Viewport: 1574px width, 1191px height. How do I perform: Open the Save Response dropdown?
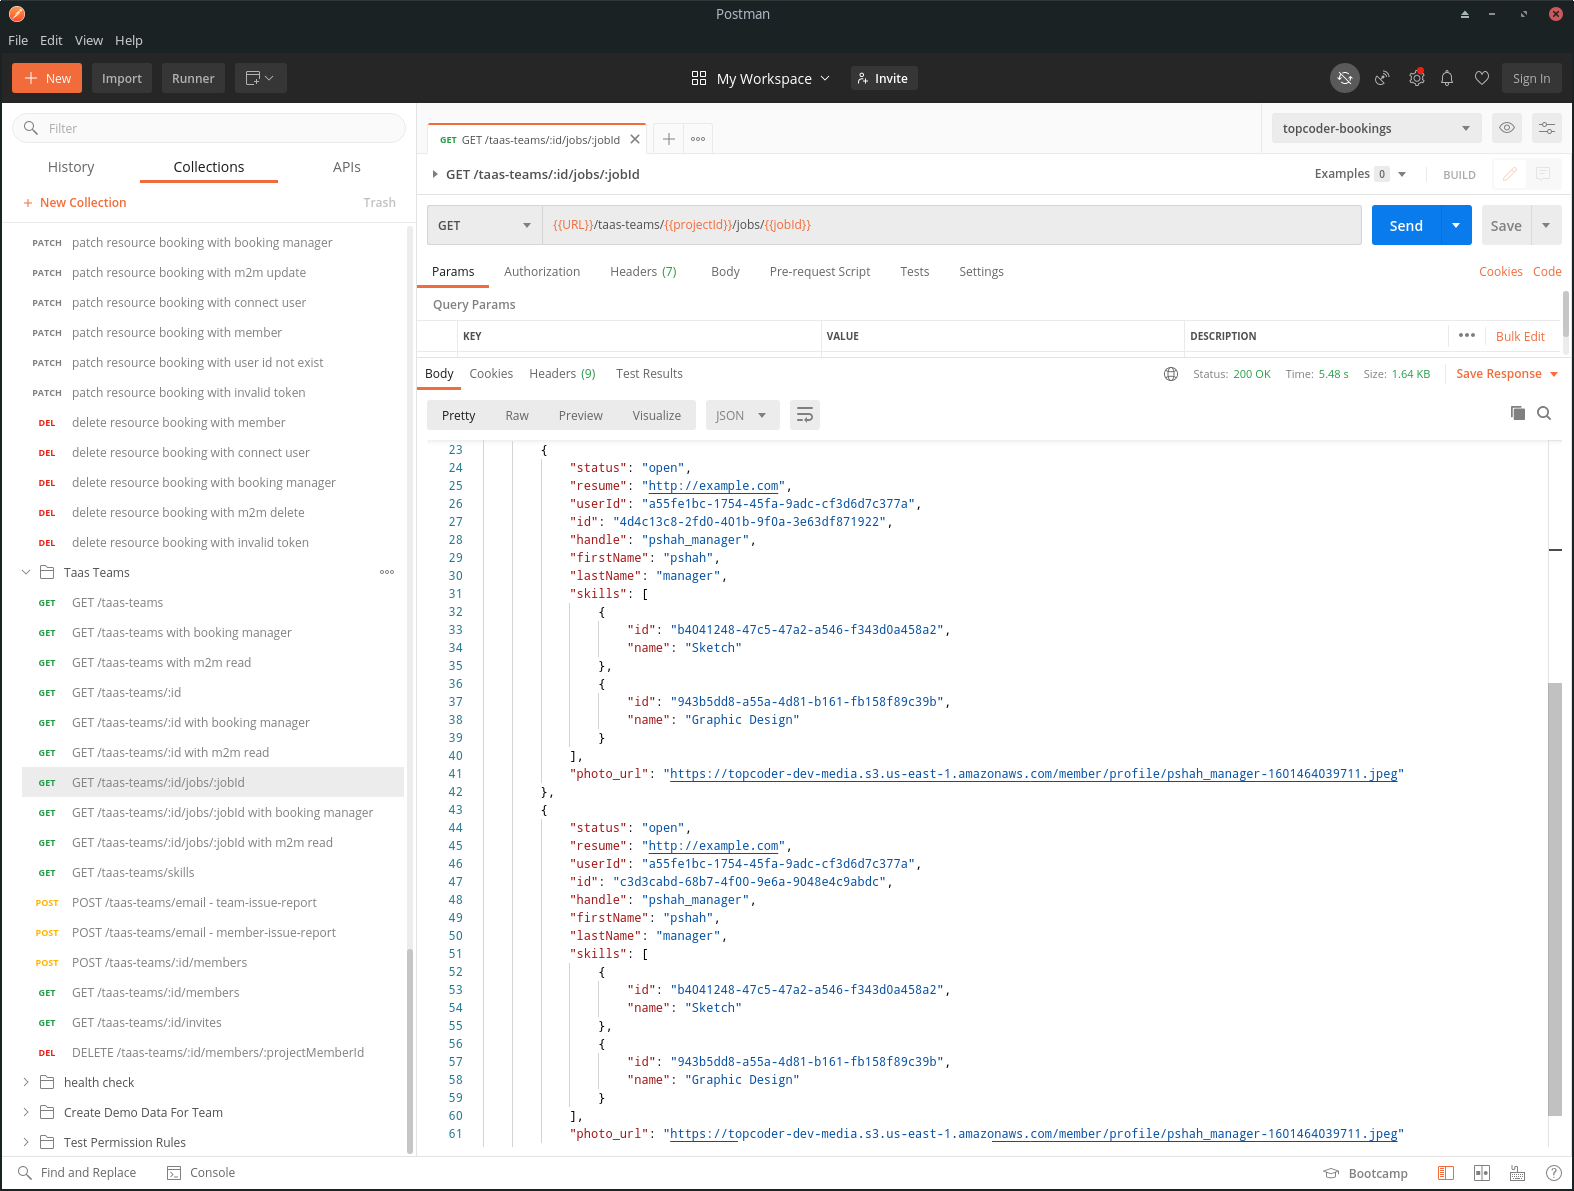pyautogui.click(x=1507, y=374)
